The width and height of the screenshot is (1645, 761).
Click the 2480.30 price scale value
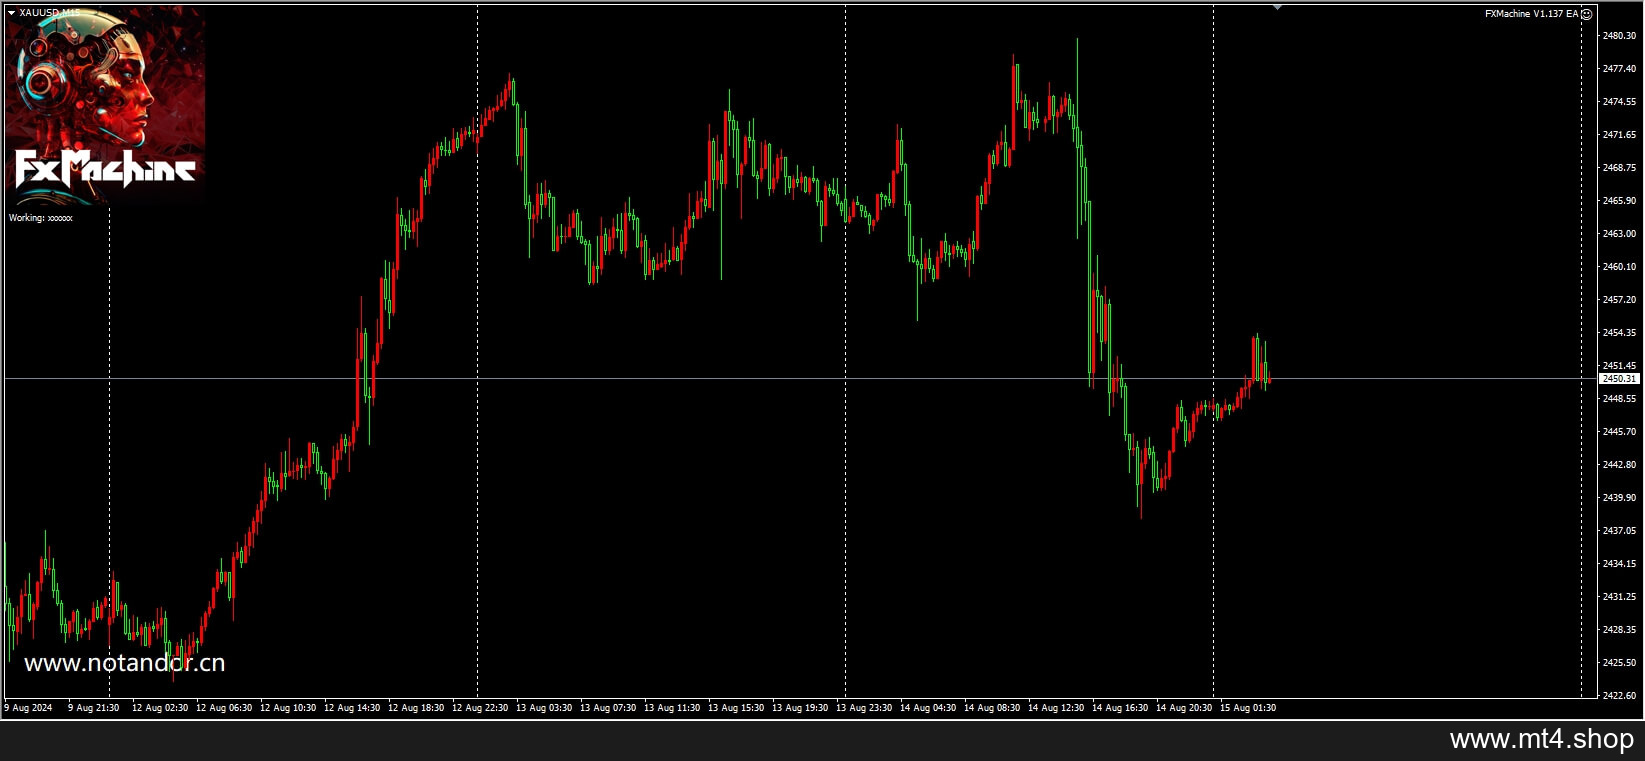tap(1619, 36)
